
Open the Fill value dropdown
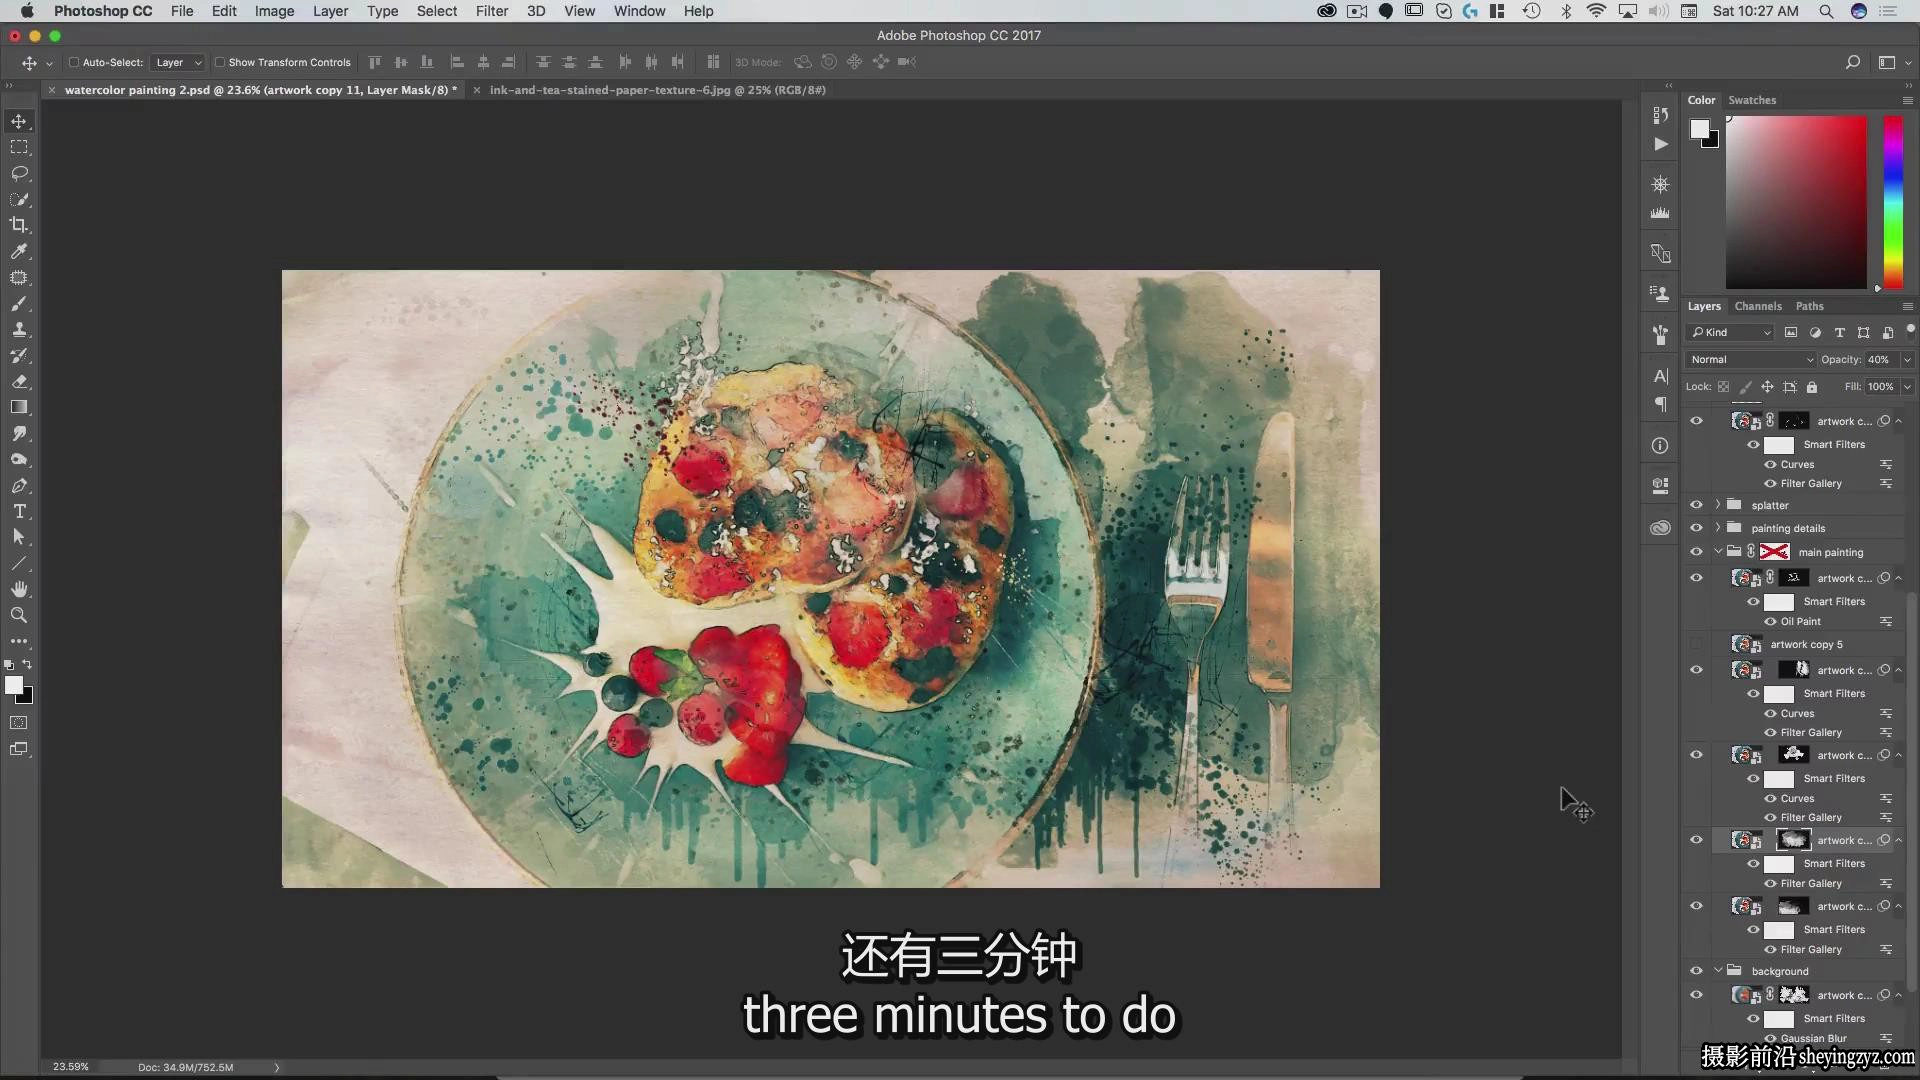pyautogui.click(x=1907, y=387)
